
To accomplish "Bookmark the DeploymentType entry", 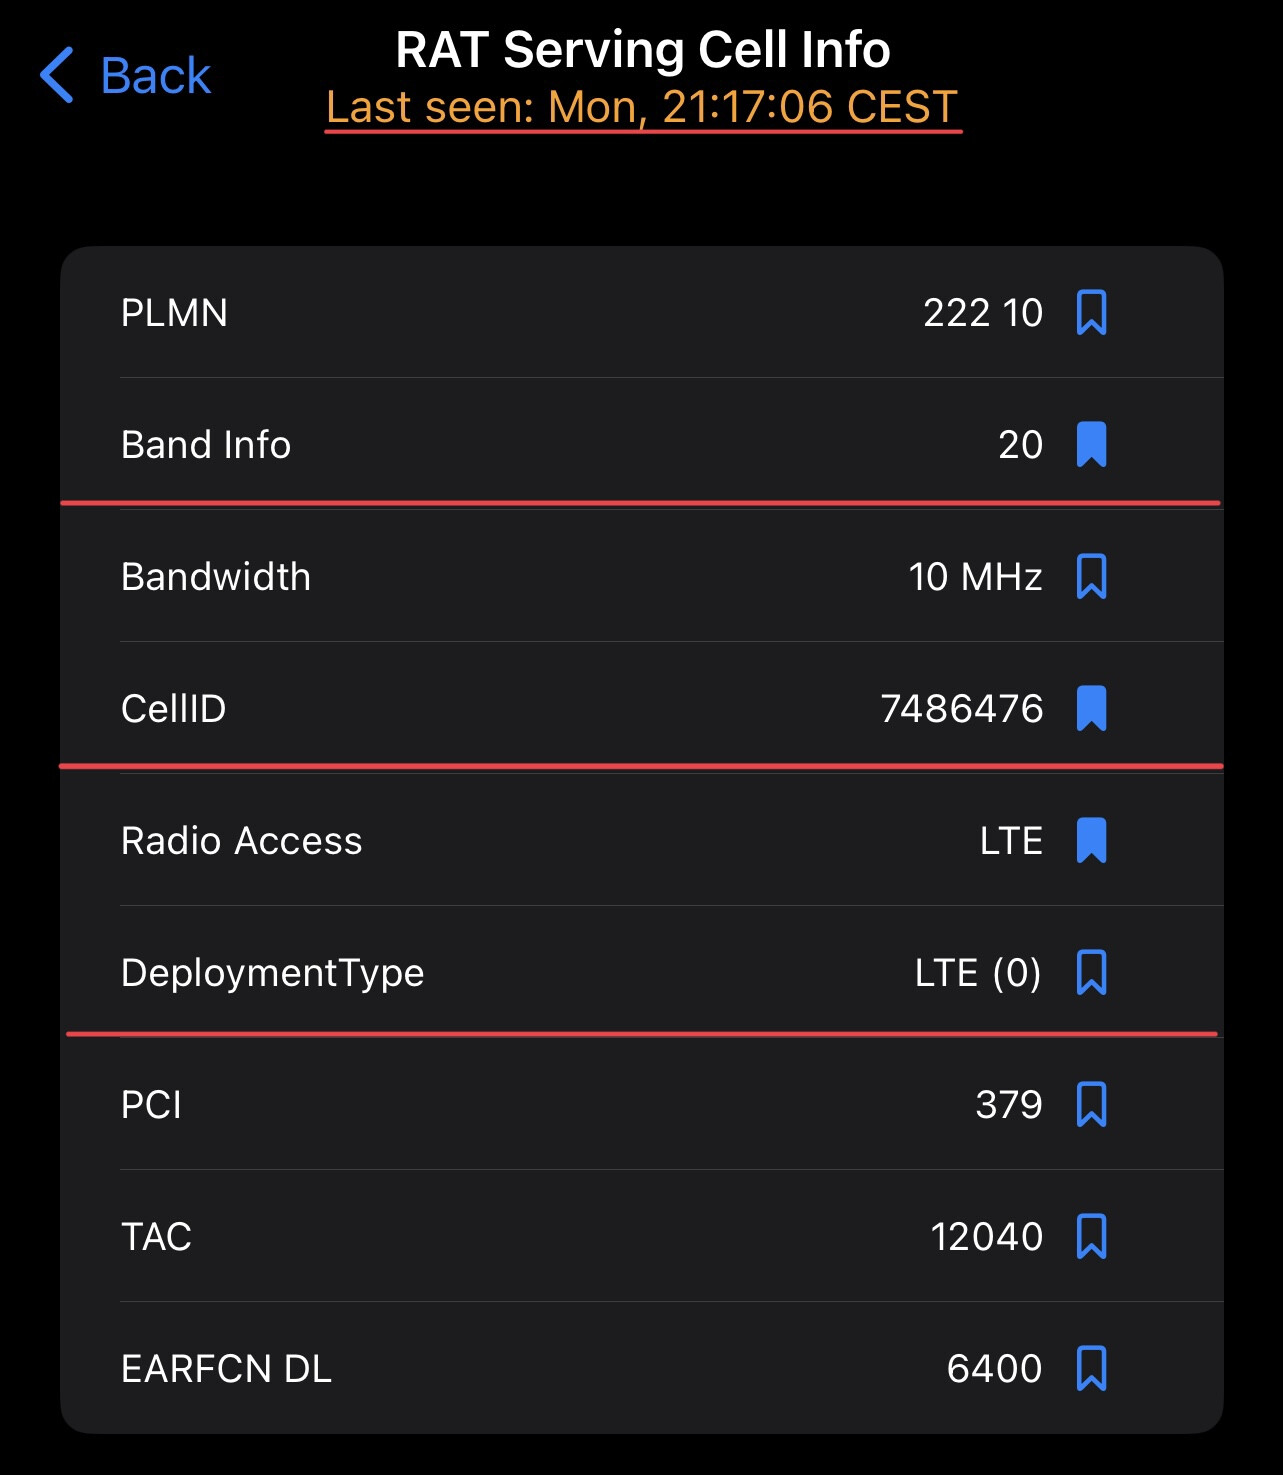I will (x=1091, y=973).
